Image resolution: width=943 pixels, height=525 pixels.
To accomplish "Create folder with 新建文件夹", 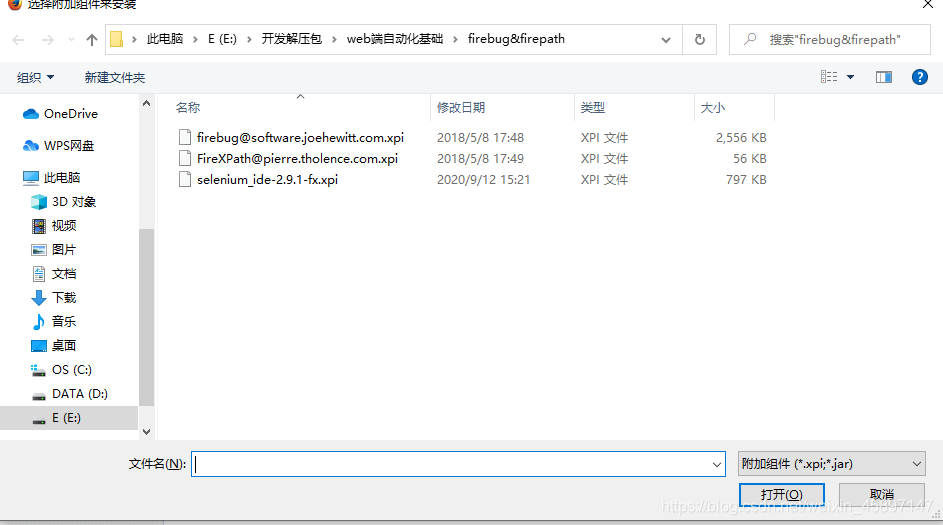I will coord(115,78).
